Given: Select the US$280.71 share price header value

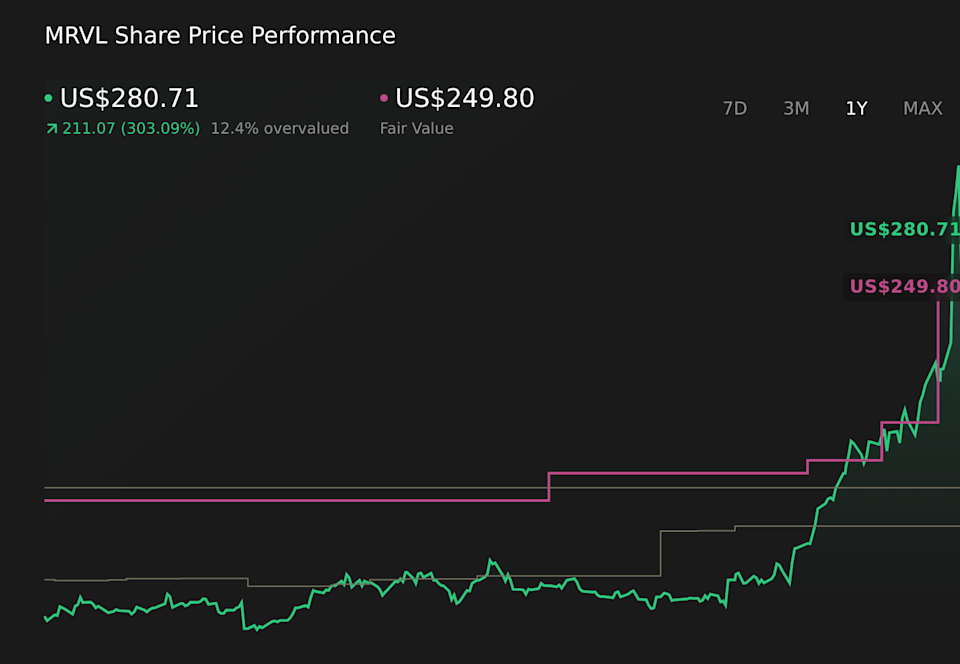Looking at the screenshot, I should 129,99.
